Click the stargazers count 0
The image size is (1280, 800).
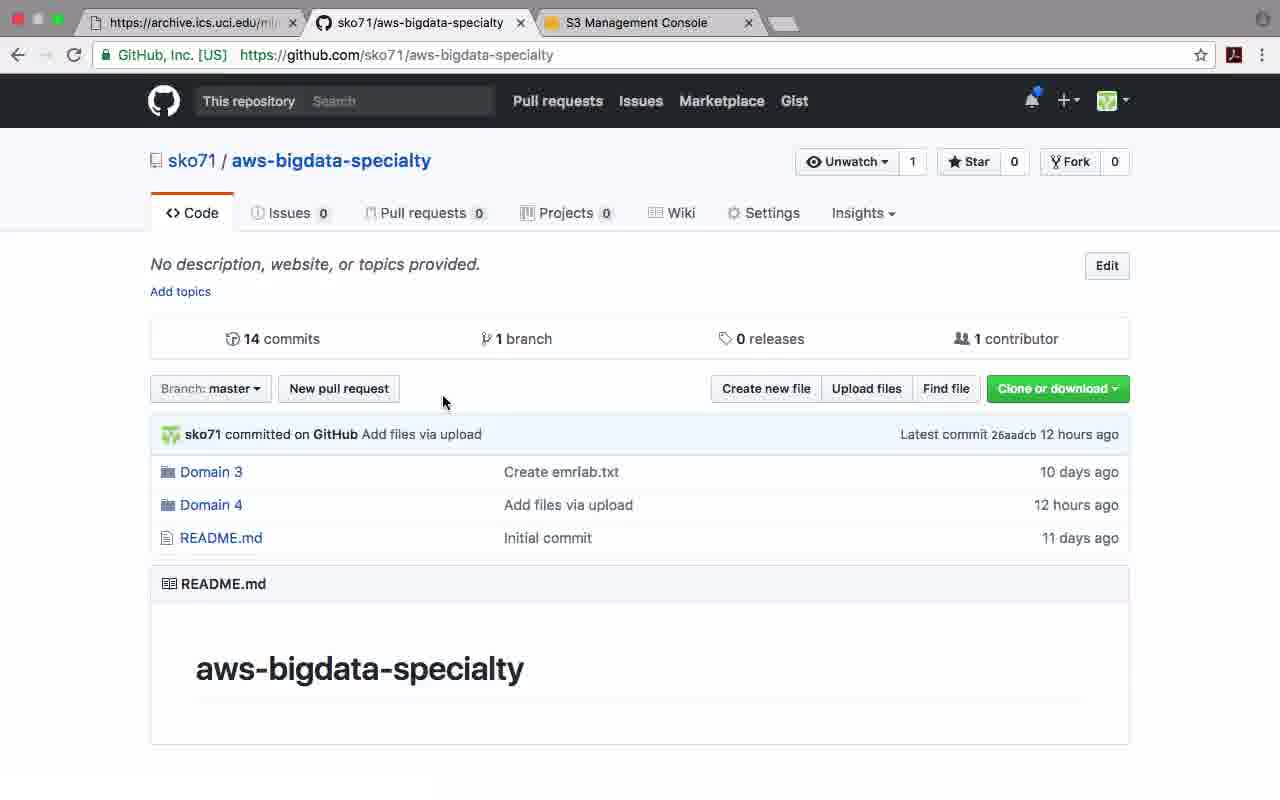tap(1014, 162)
